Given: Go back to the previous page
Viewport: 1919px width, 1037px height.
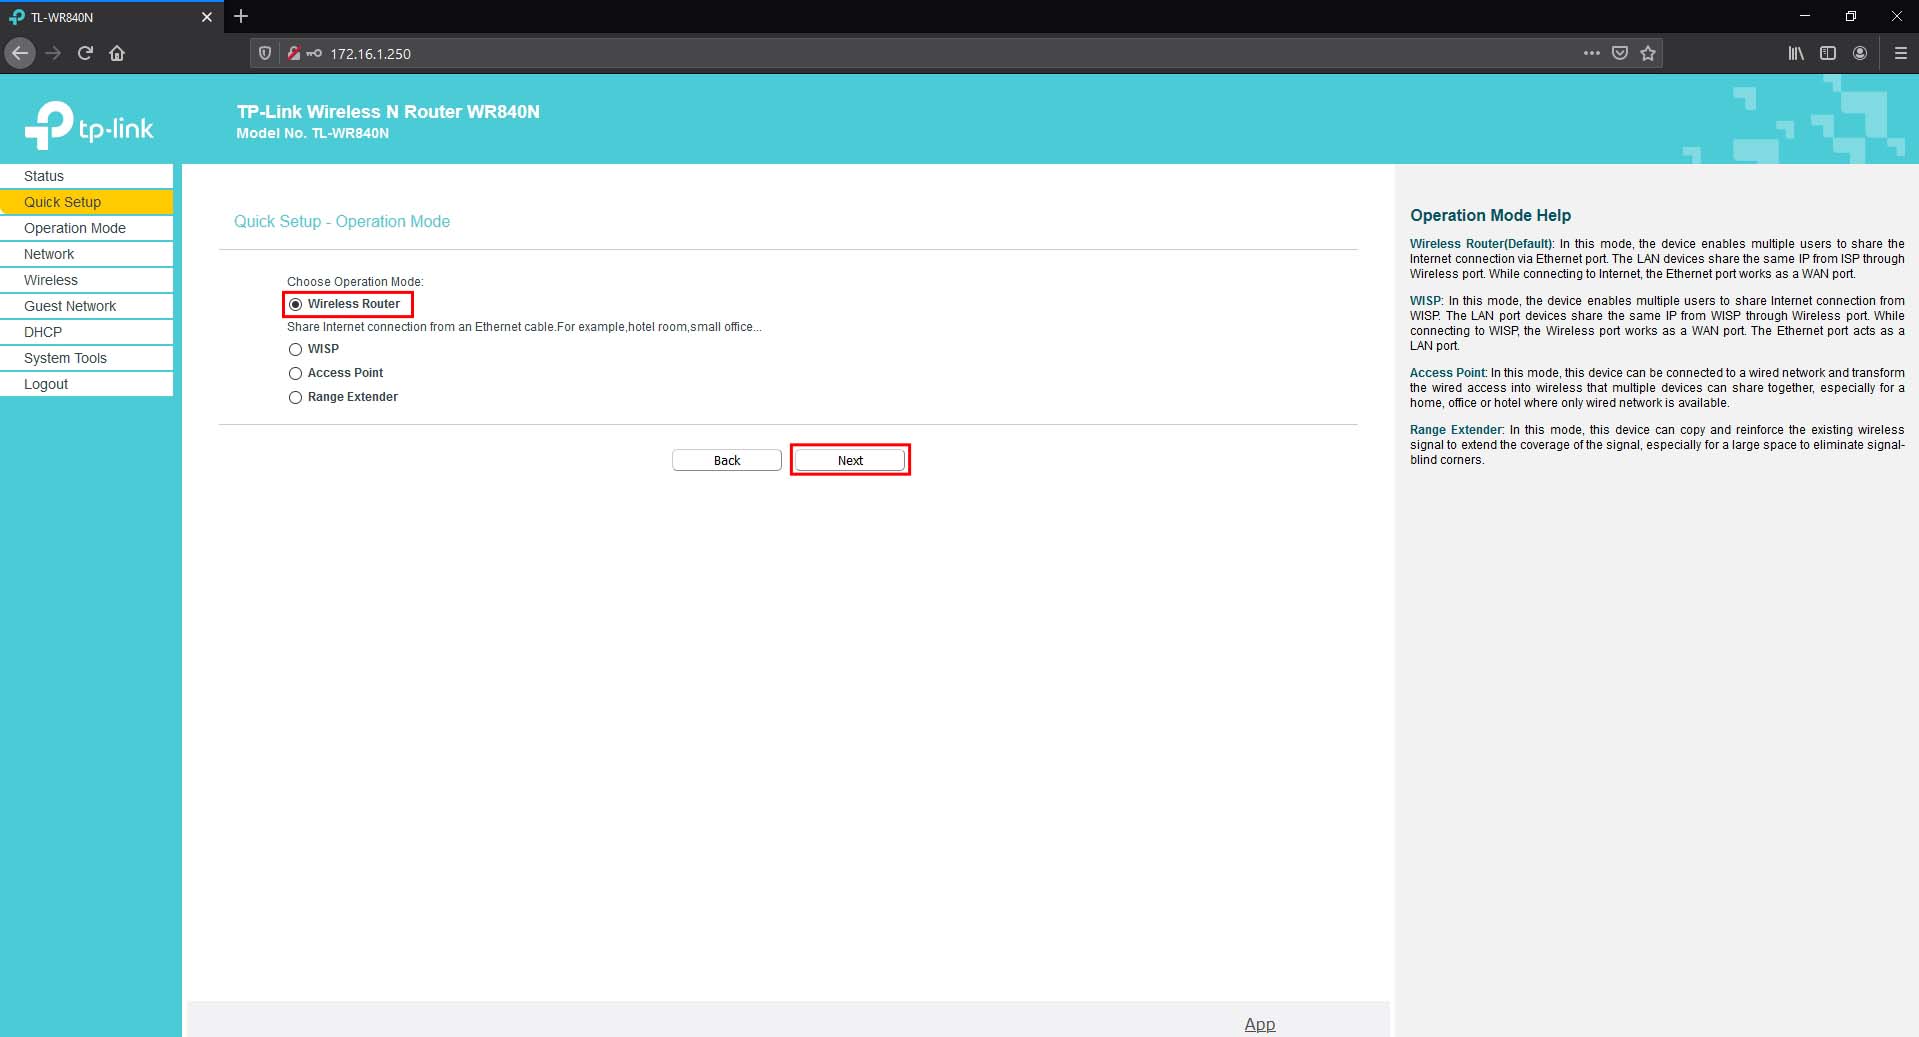Looking at the screenshot, I should (x=20, y=53).
